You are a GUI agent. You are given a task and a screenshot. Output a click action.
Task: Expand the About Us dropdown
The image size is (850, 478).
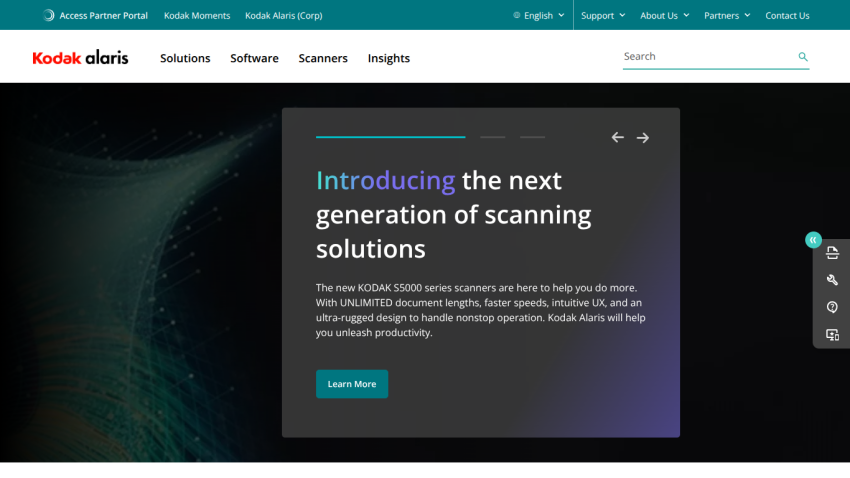665,15
